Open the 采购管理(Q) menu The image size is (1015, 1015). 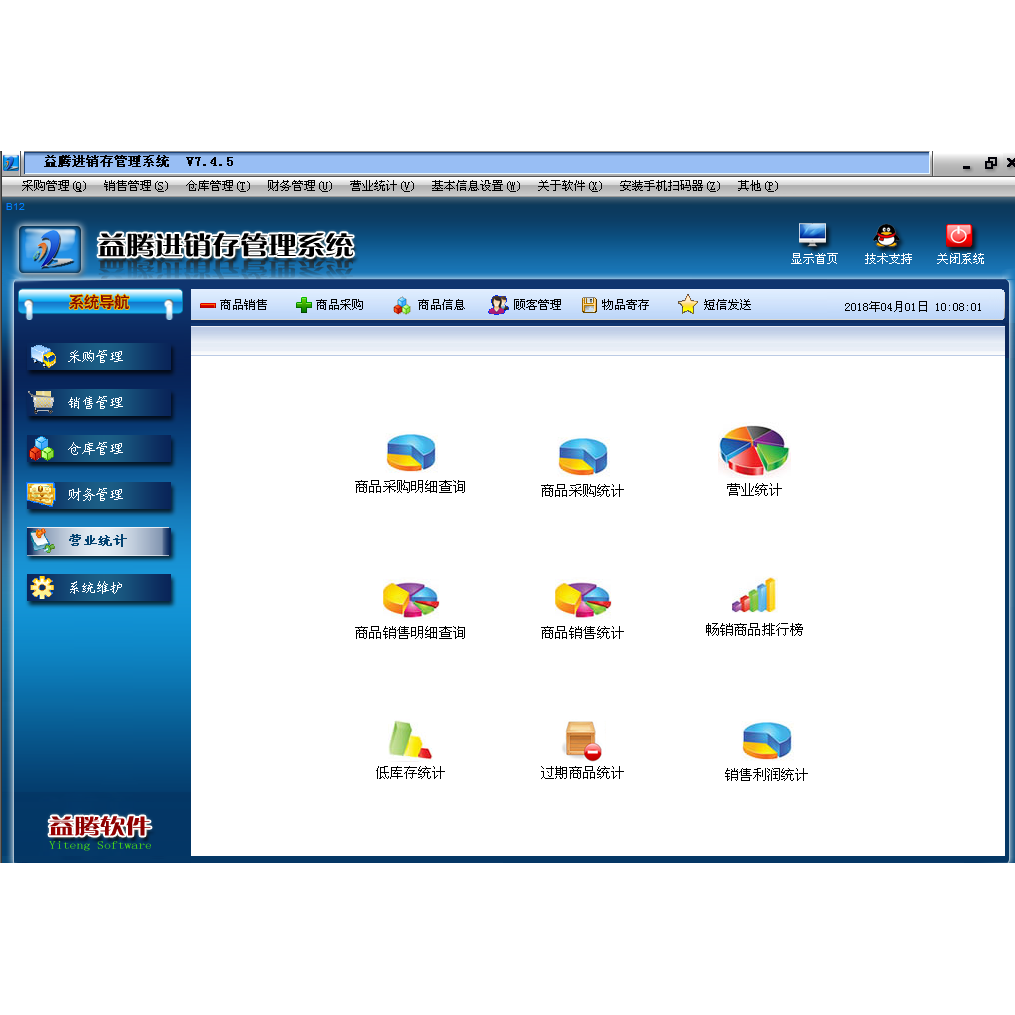[x=54, y=186]
